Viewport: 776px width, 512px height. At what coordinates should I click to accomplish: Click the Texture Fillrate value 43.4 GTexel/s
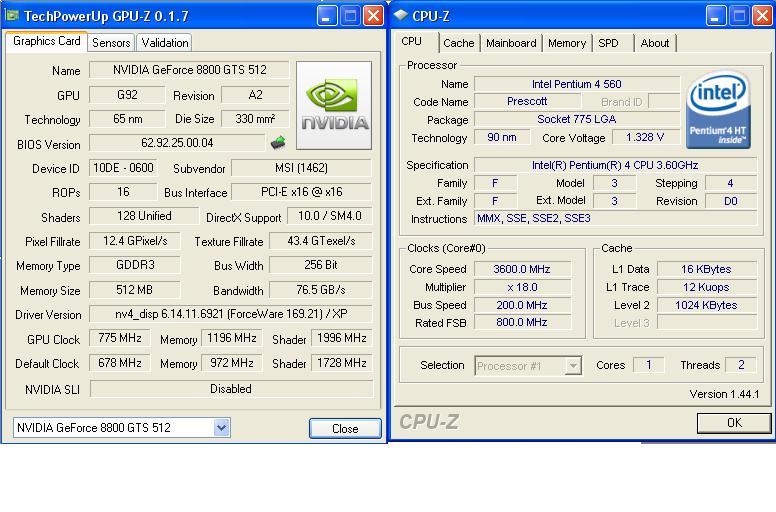(321, 241)
